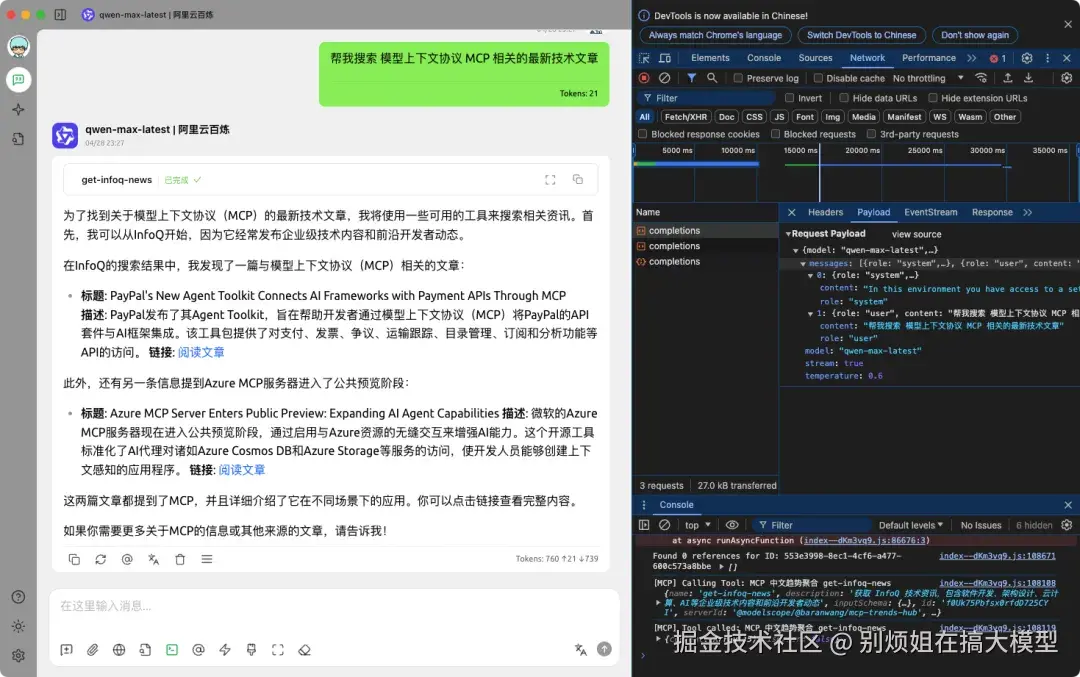Open the 阅读文章 article link
The width and height of the screenshot is (1080, 677).
(x=200, y=352)
